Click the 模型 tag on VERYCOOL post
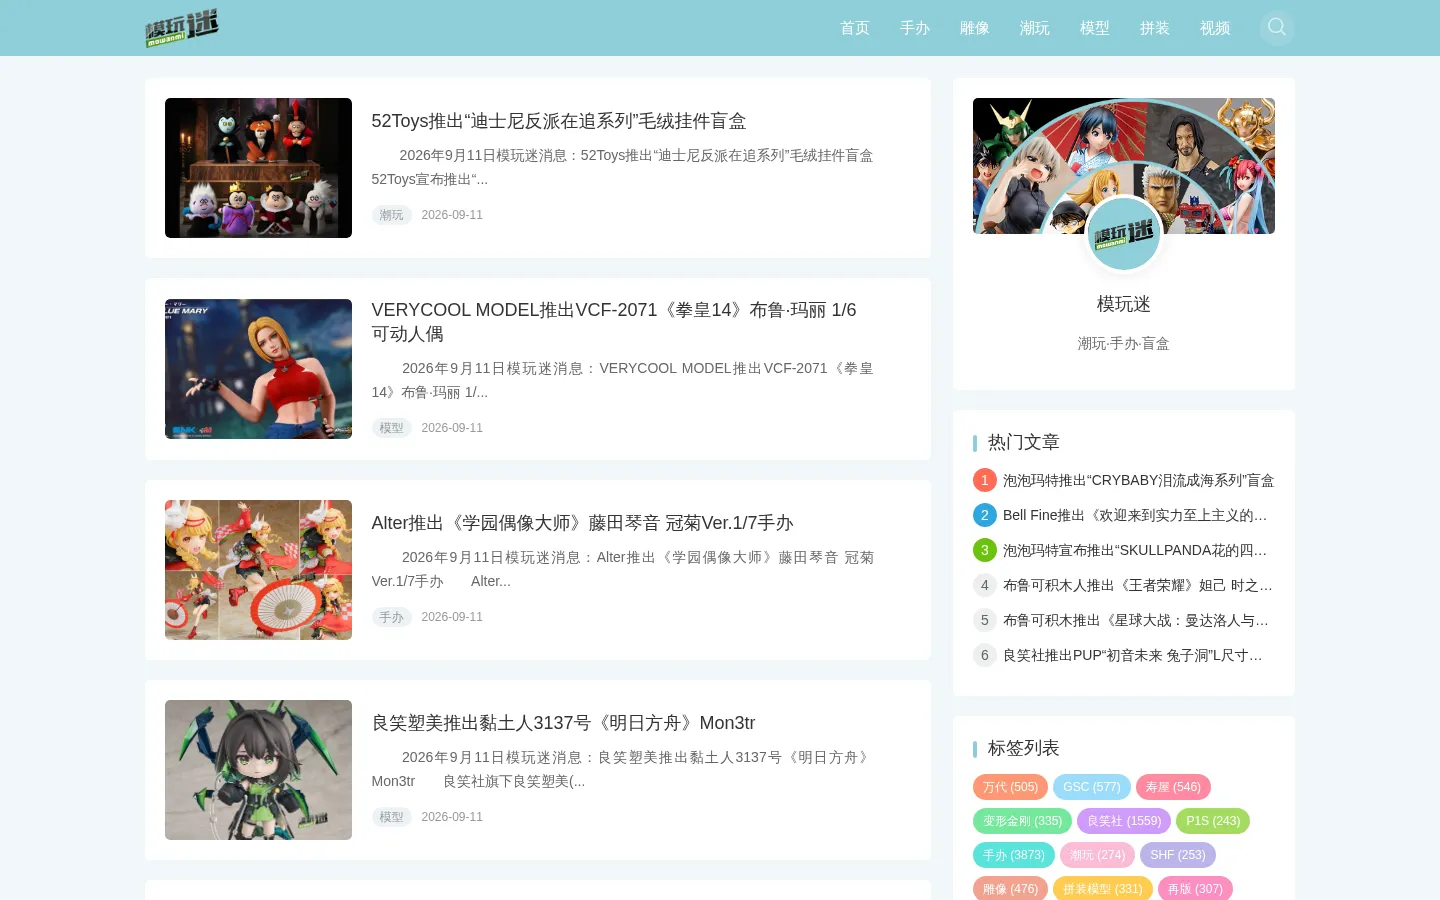The height and width of the screenshot is (900, 1440). tap(392, 428)
